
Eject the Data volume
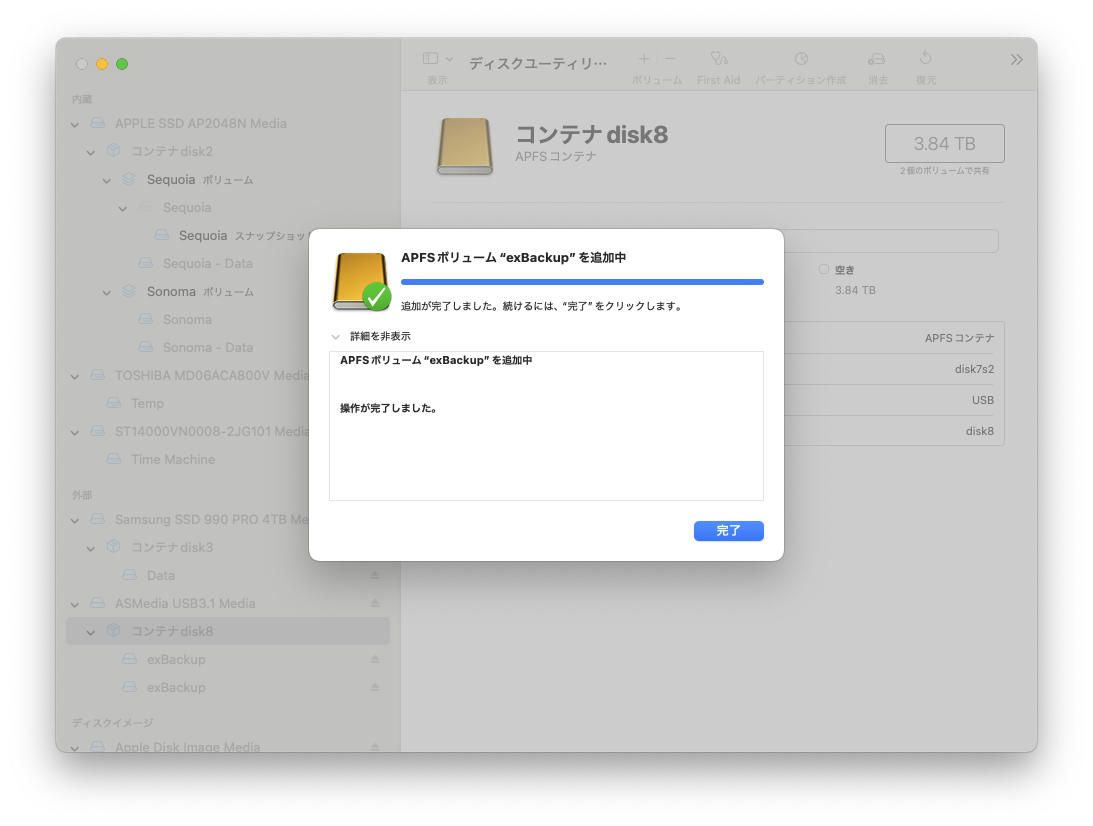pyautogui.click(x=375, y=576)
